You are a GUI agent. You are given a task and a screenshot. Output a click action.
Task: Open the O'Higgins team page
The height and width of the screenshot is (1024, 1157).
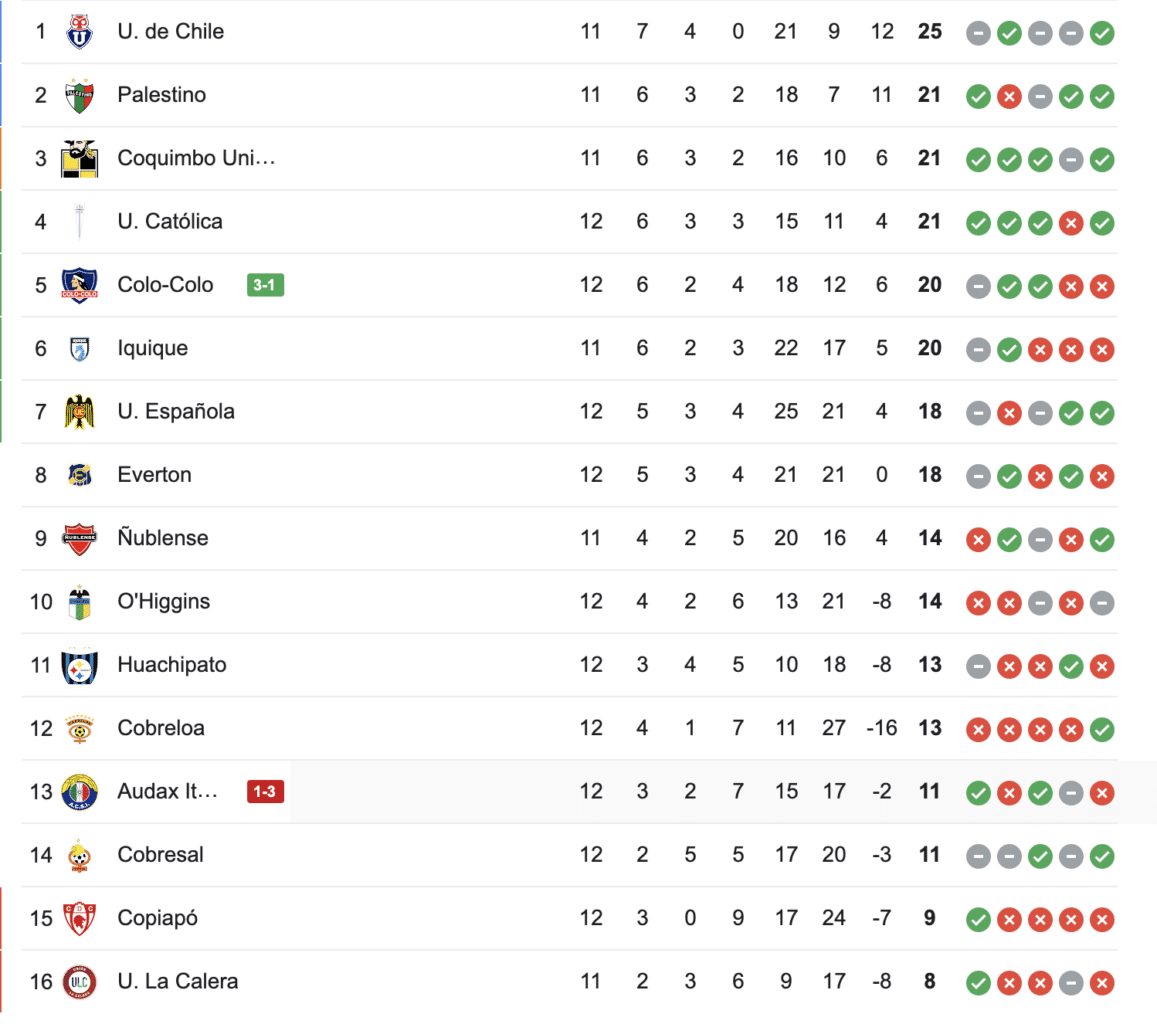[x=164, y=602]
